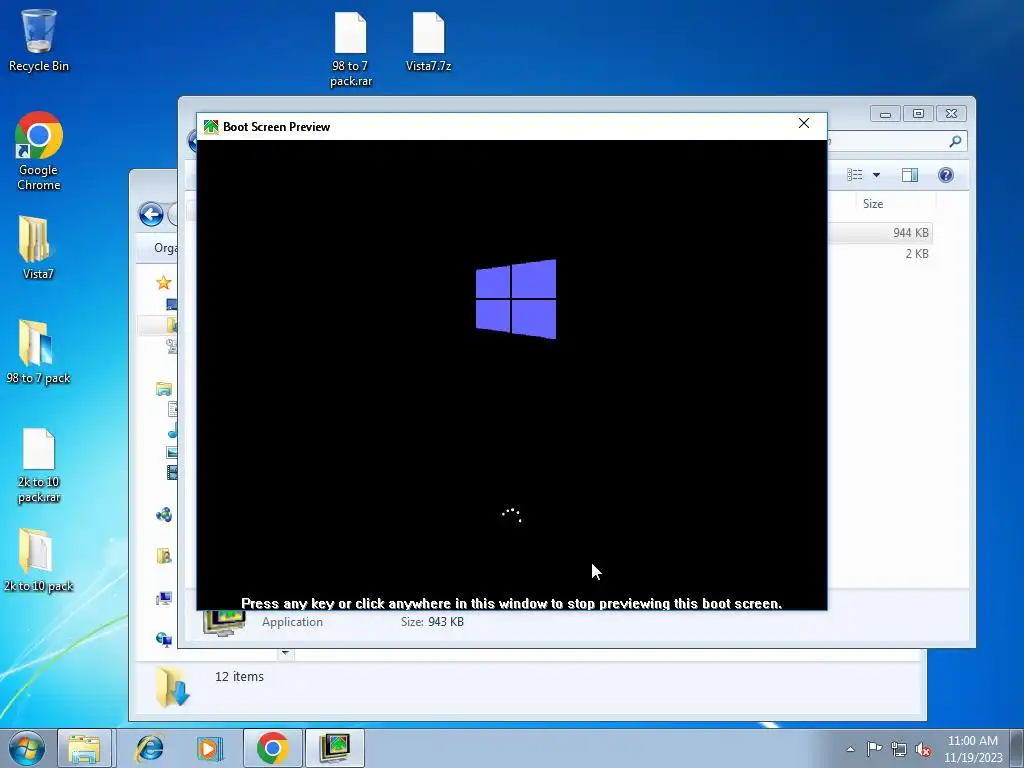Click the 'Size: 943 KB' details pane text
1024x768 pixels.
(432, 622)
